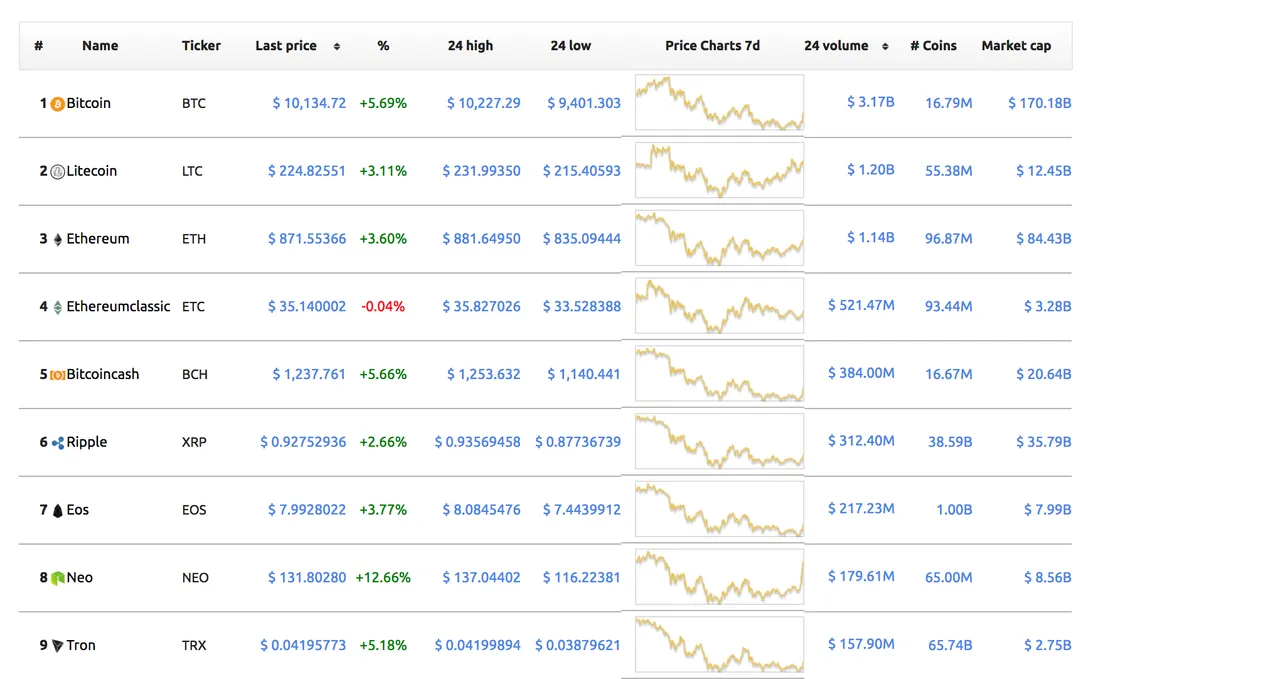Open the Bitcoin name link

tap(88, 103)
